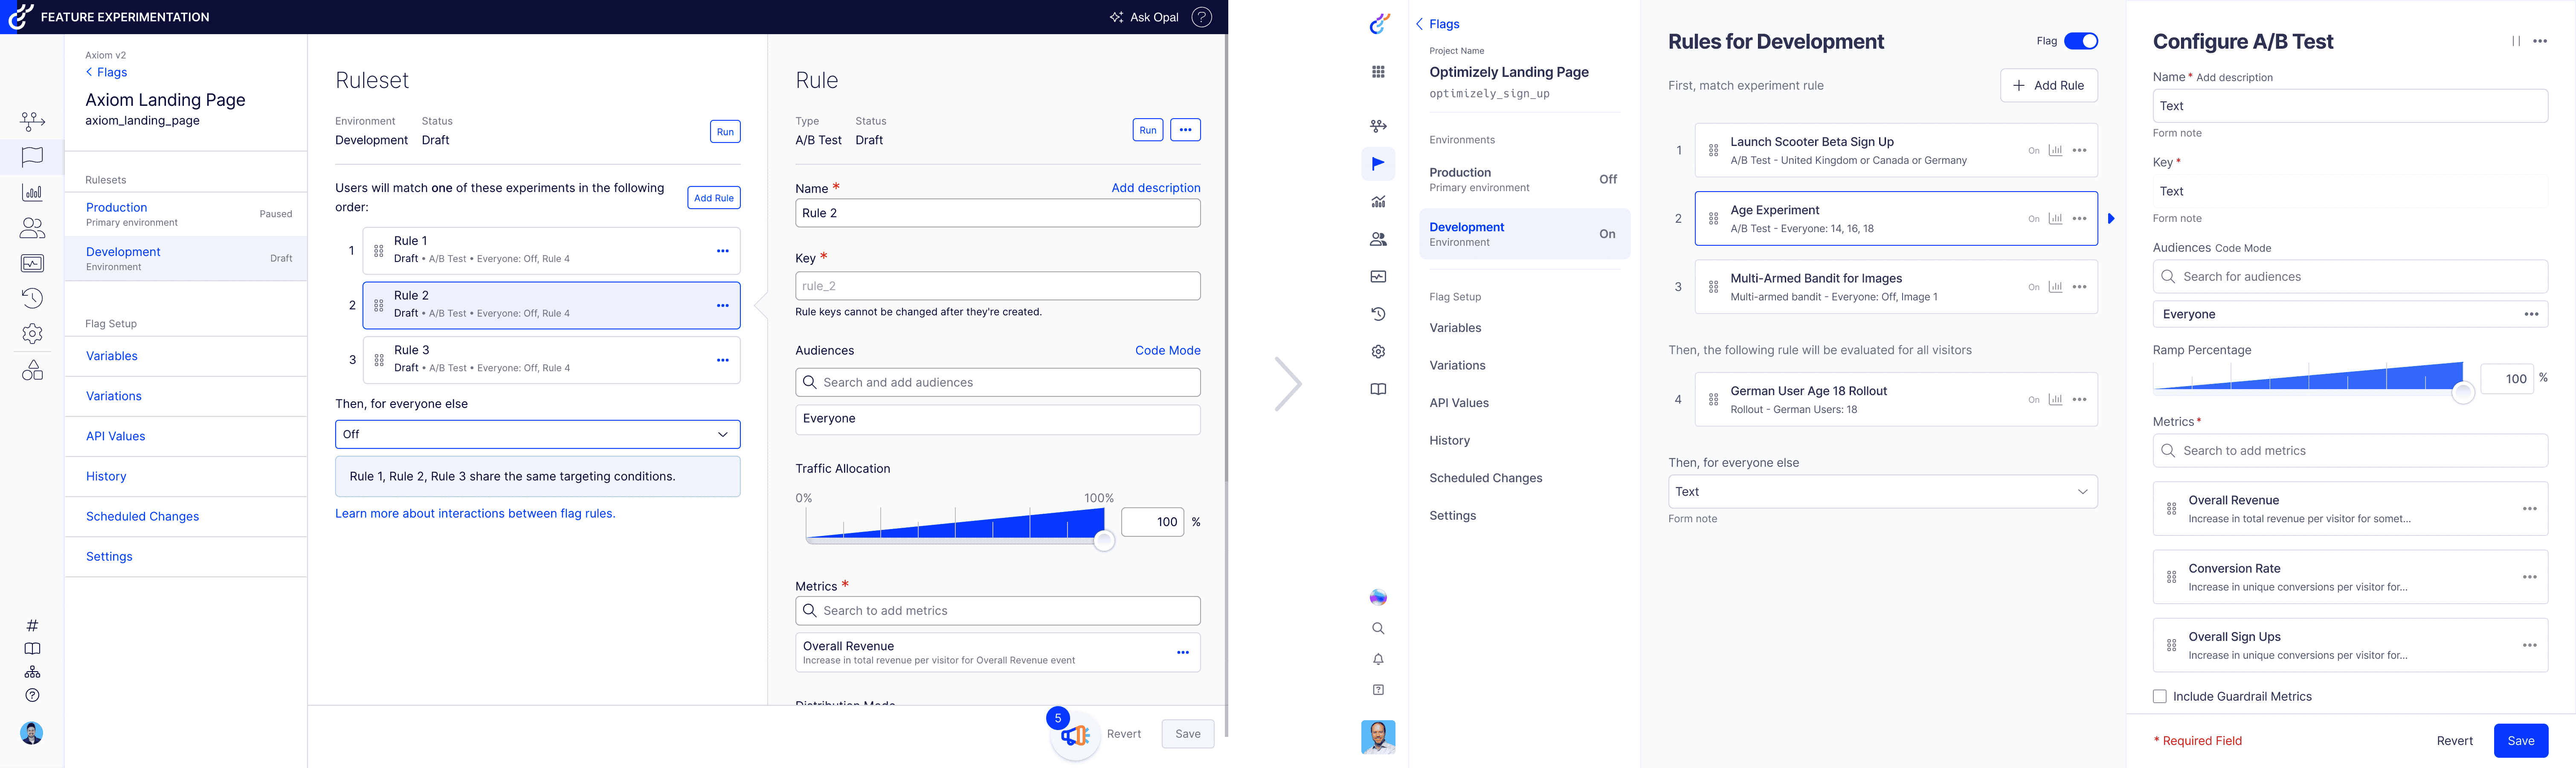View results chart for Launch Scooter Beta Sign Up
Image resolution: width=2576 pixels, height=768 pixels.
(x=2055, y=151)
